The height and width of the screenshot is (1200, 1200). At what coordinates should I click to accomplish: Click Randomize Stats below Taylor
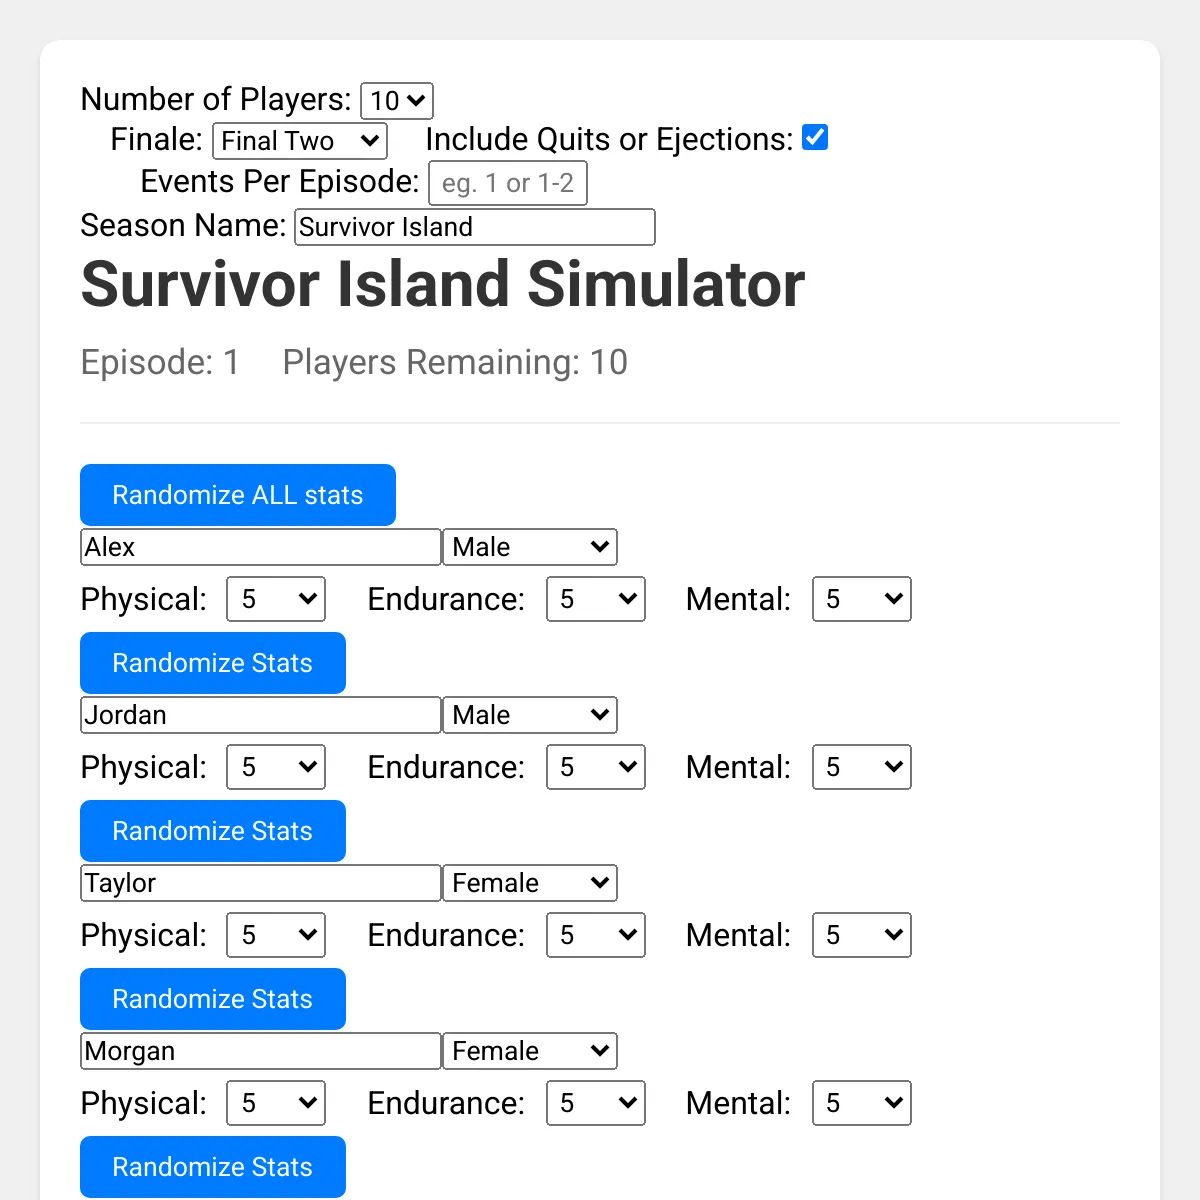(x=212, y=999)
